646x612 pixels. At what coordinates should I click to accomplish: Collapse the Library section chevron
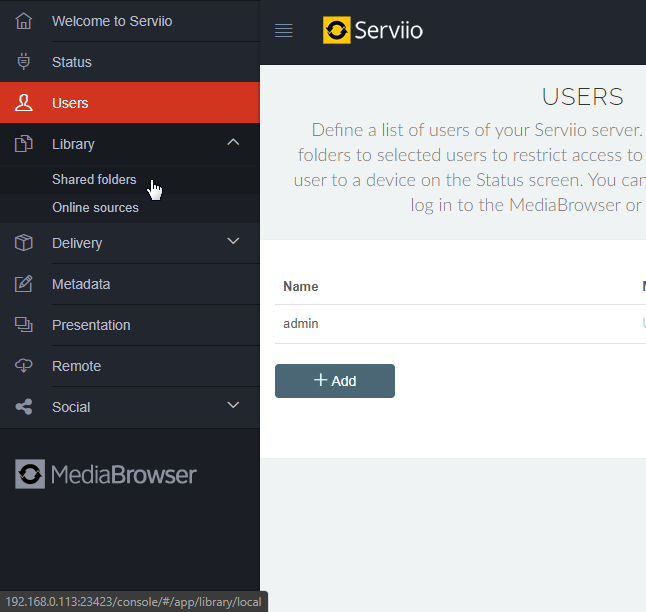[x=233, y=142]
